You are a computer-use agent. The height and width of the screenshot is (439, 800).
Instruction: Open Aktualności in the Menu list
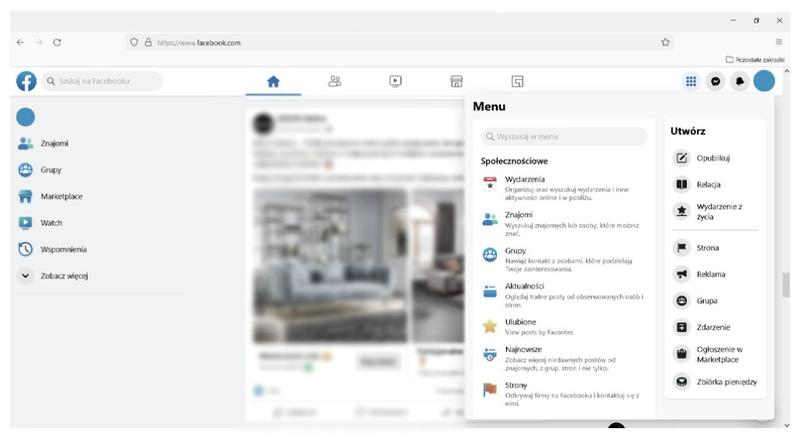[x=564, y=295]
